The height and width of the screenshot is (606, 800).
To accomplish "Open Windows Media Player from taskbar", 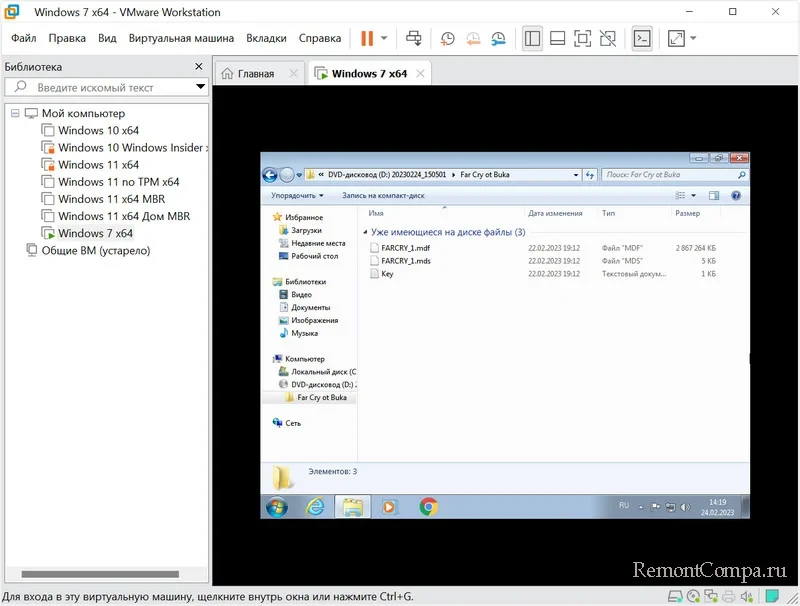I will coord(389,507).
